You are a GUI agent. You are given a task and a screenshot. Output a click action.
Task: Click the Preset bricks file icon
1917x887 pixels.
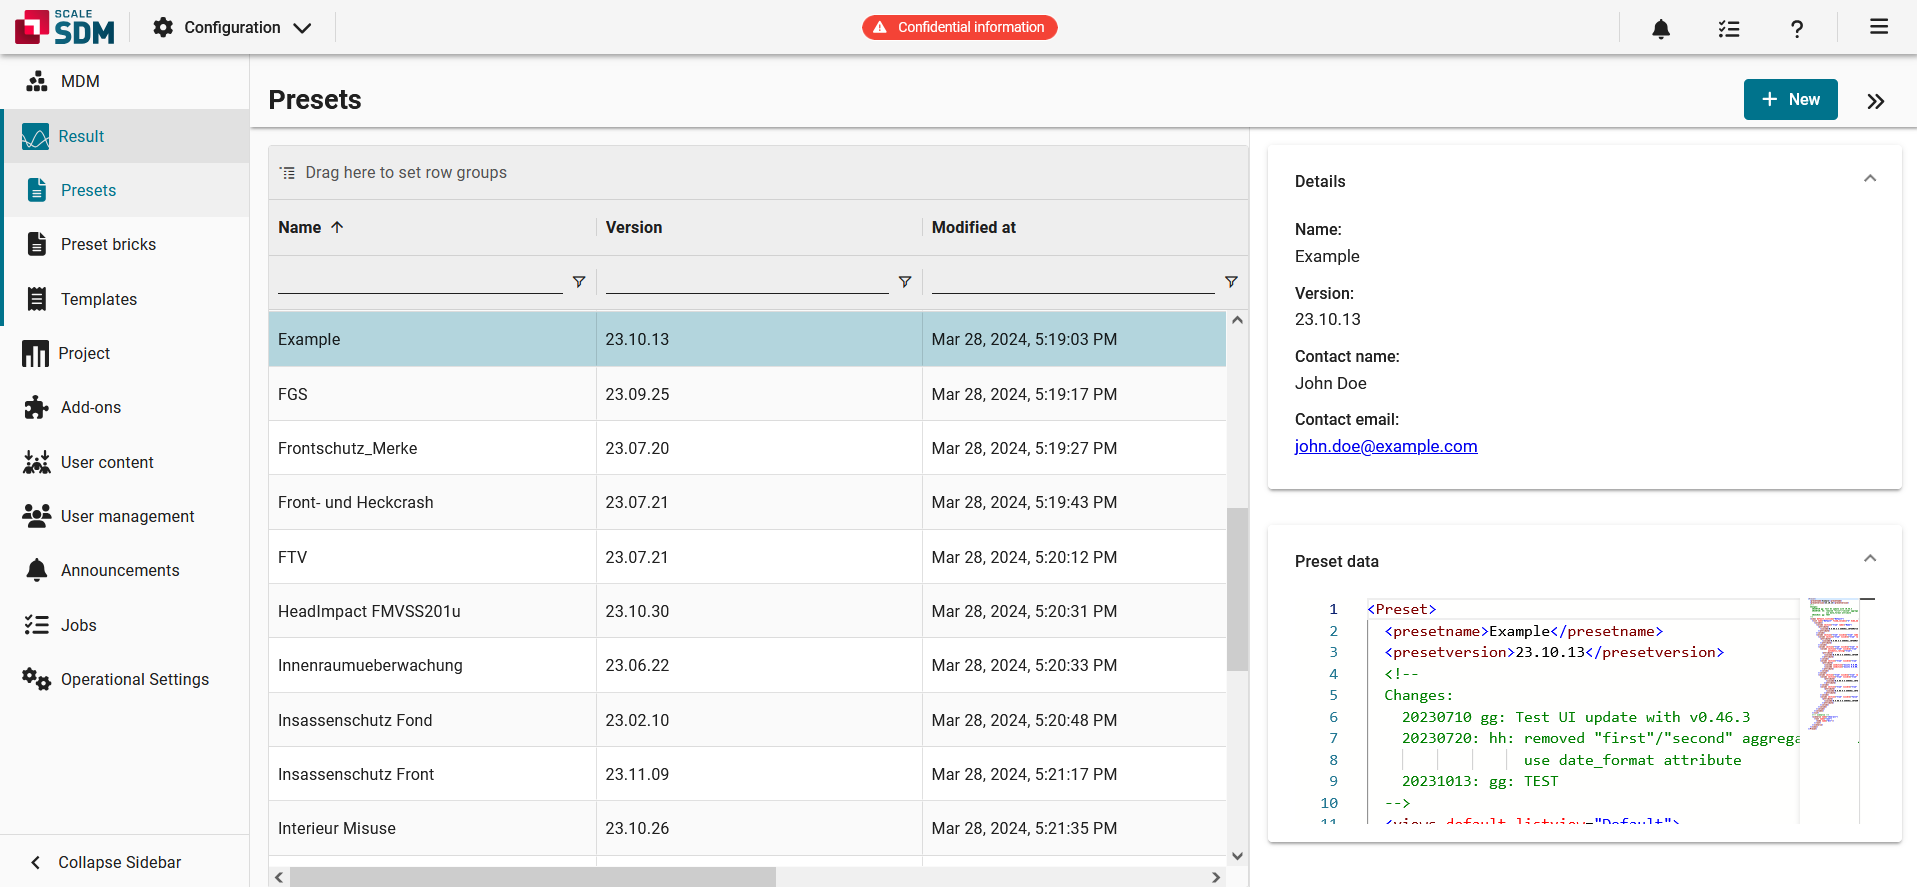pyautogui.click(x=37, y=244)
